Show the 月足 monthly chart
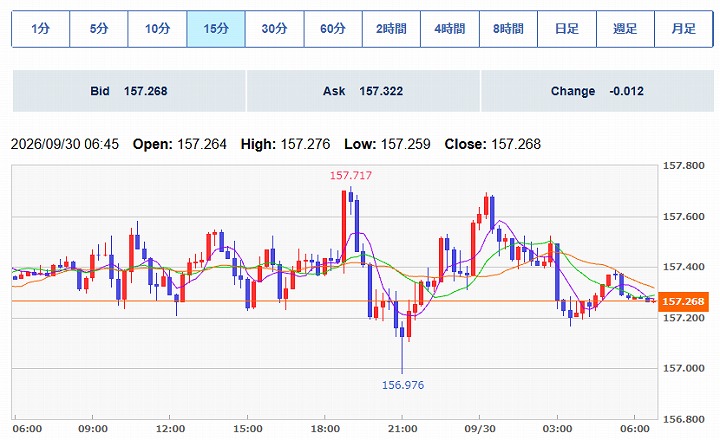720x440 pixels. click(x=684, y=29)
